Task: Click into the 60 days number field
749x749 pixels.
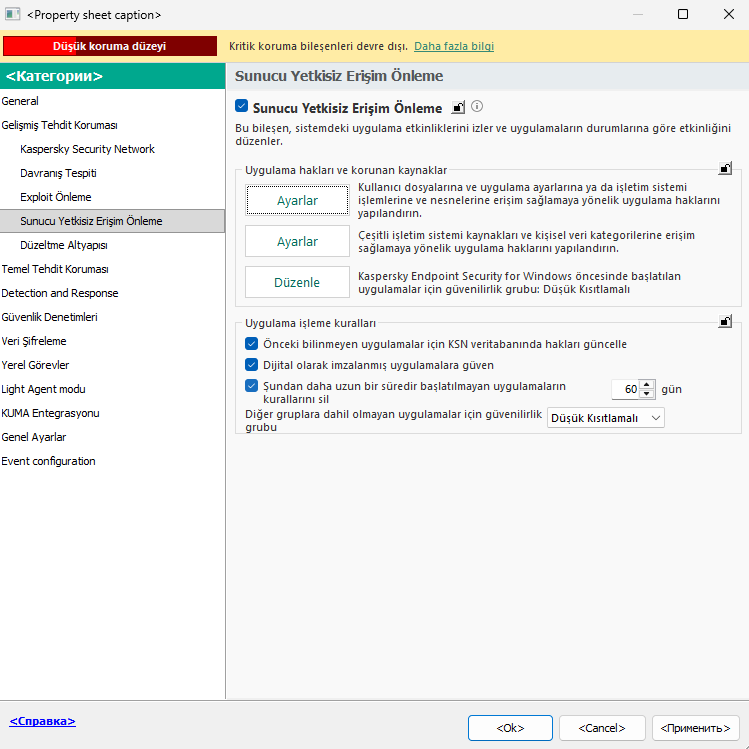Action: [x=624, y=389]
